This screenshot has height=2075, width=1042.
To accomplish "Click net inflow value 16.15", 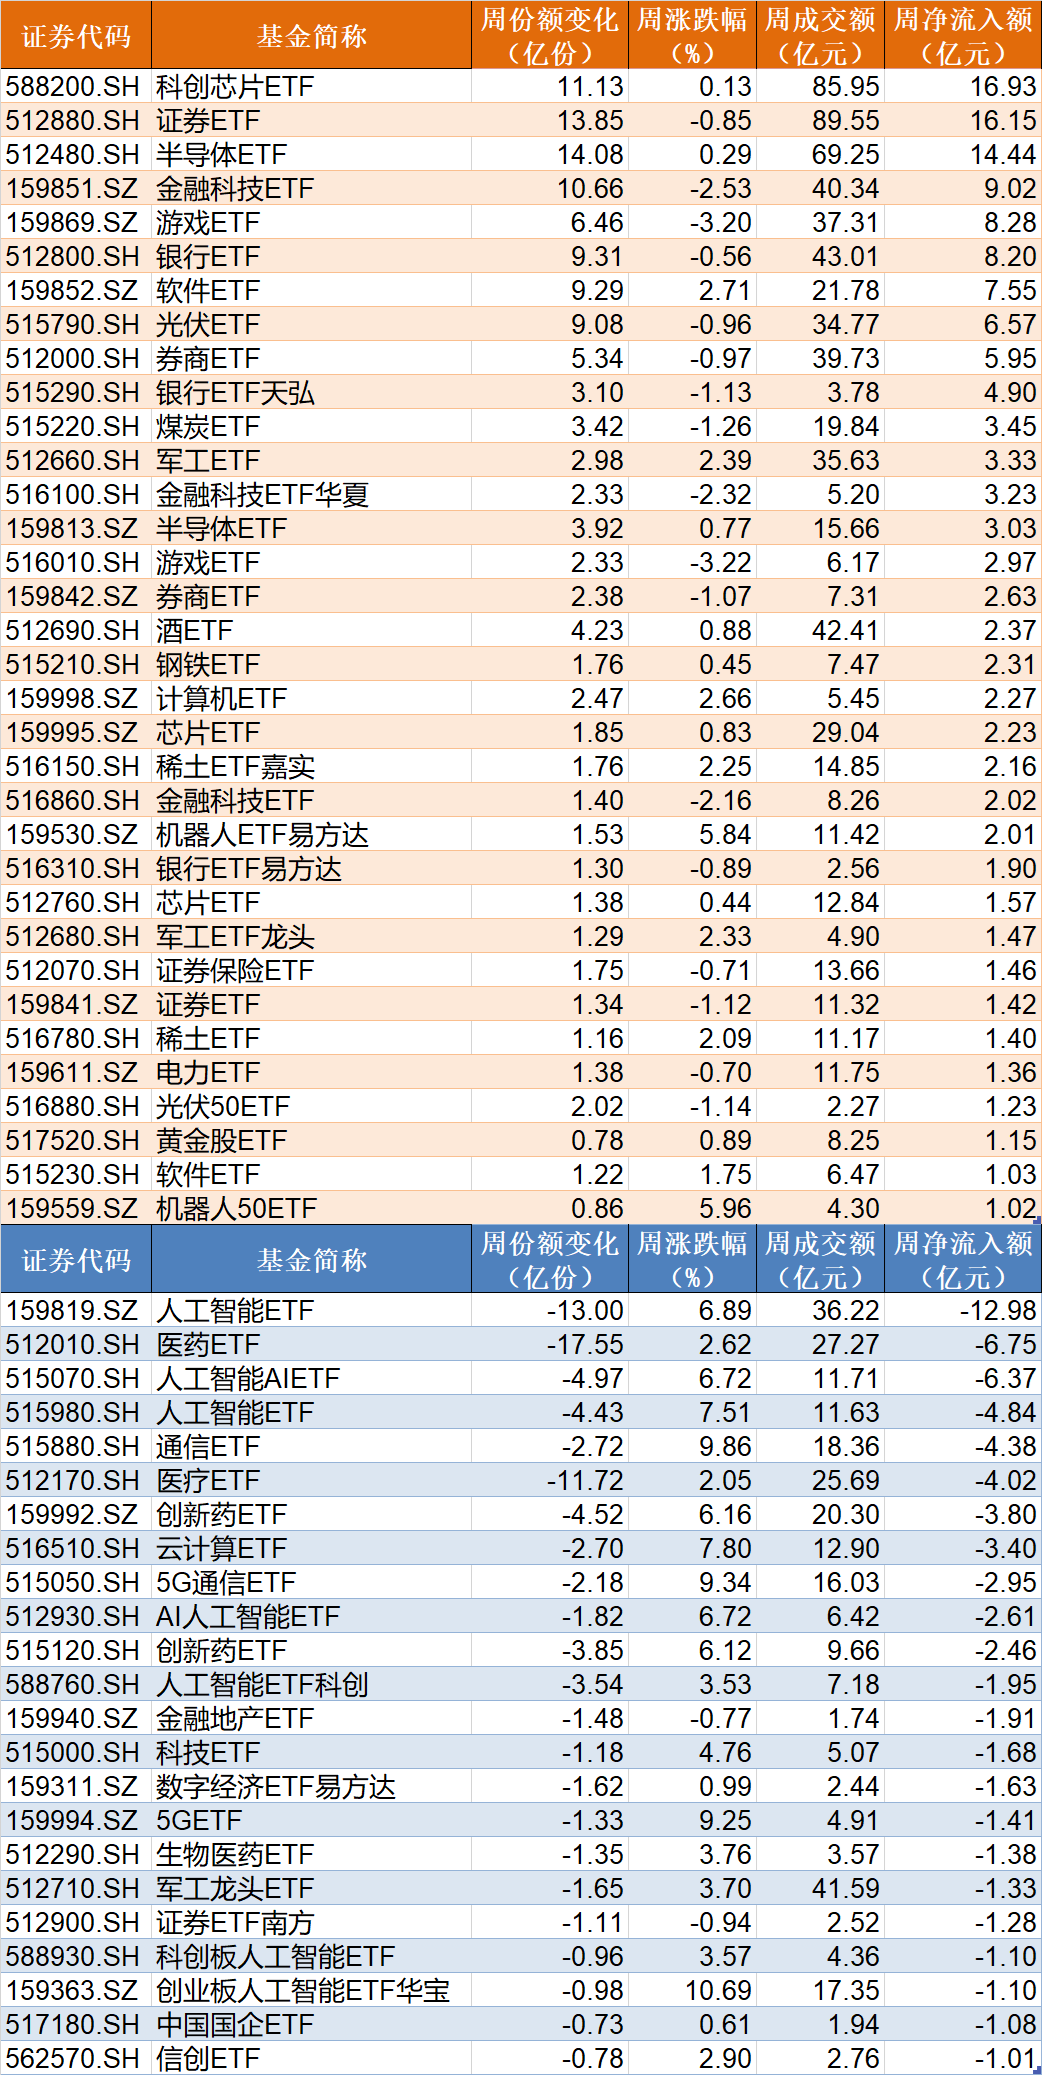I will tap(1002, 121).
